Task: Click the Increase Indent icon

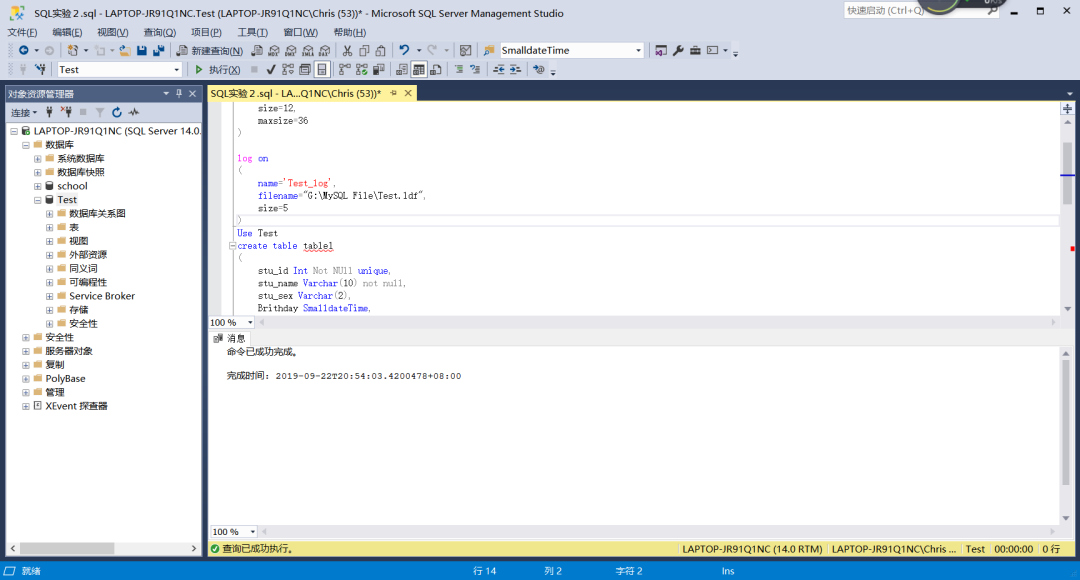Action: (516, 70)
